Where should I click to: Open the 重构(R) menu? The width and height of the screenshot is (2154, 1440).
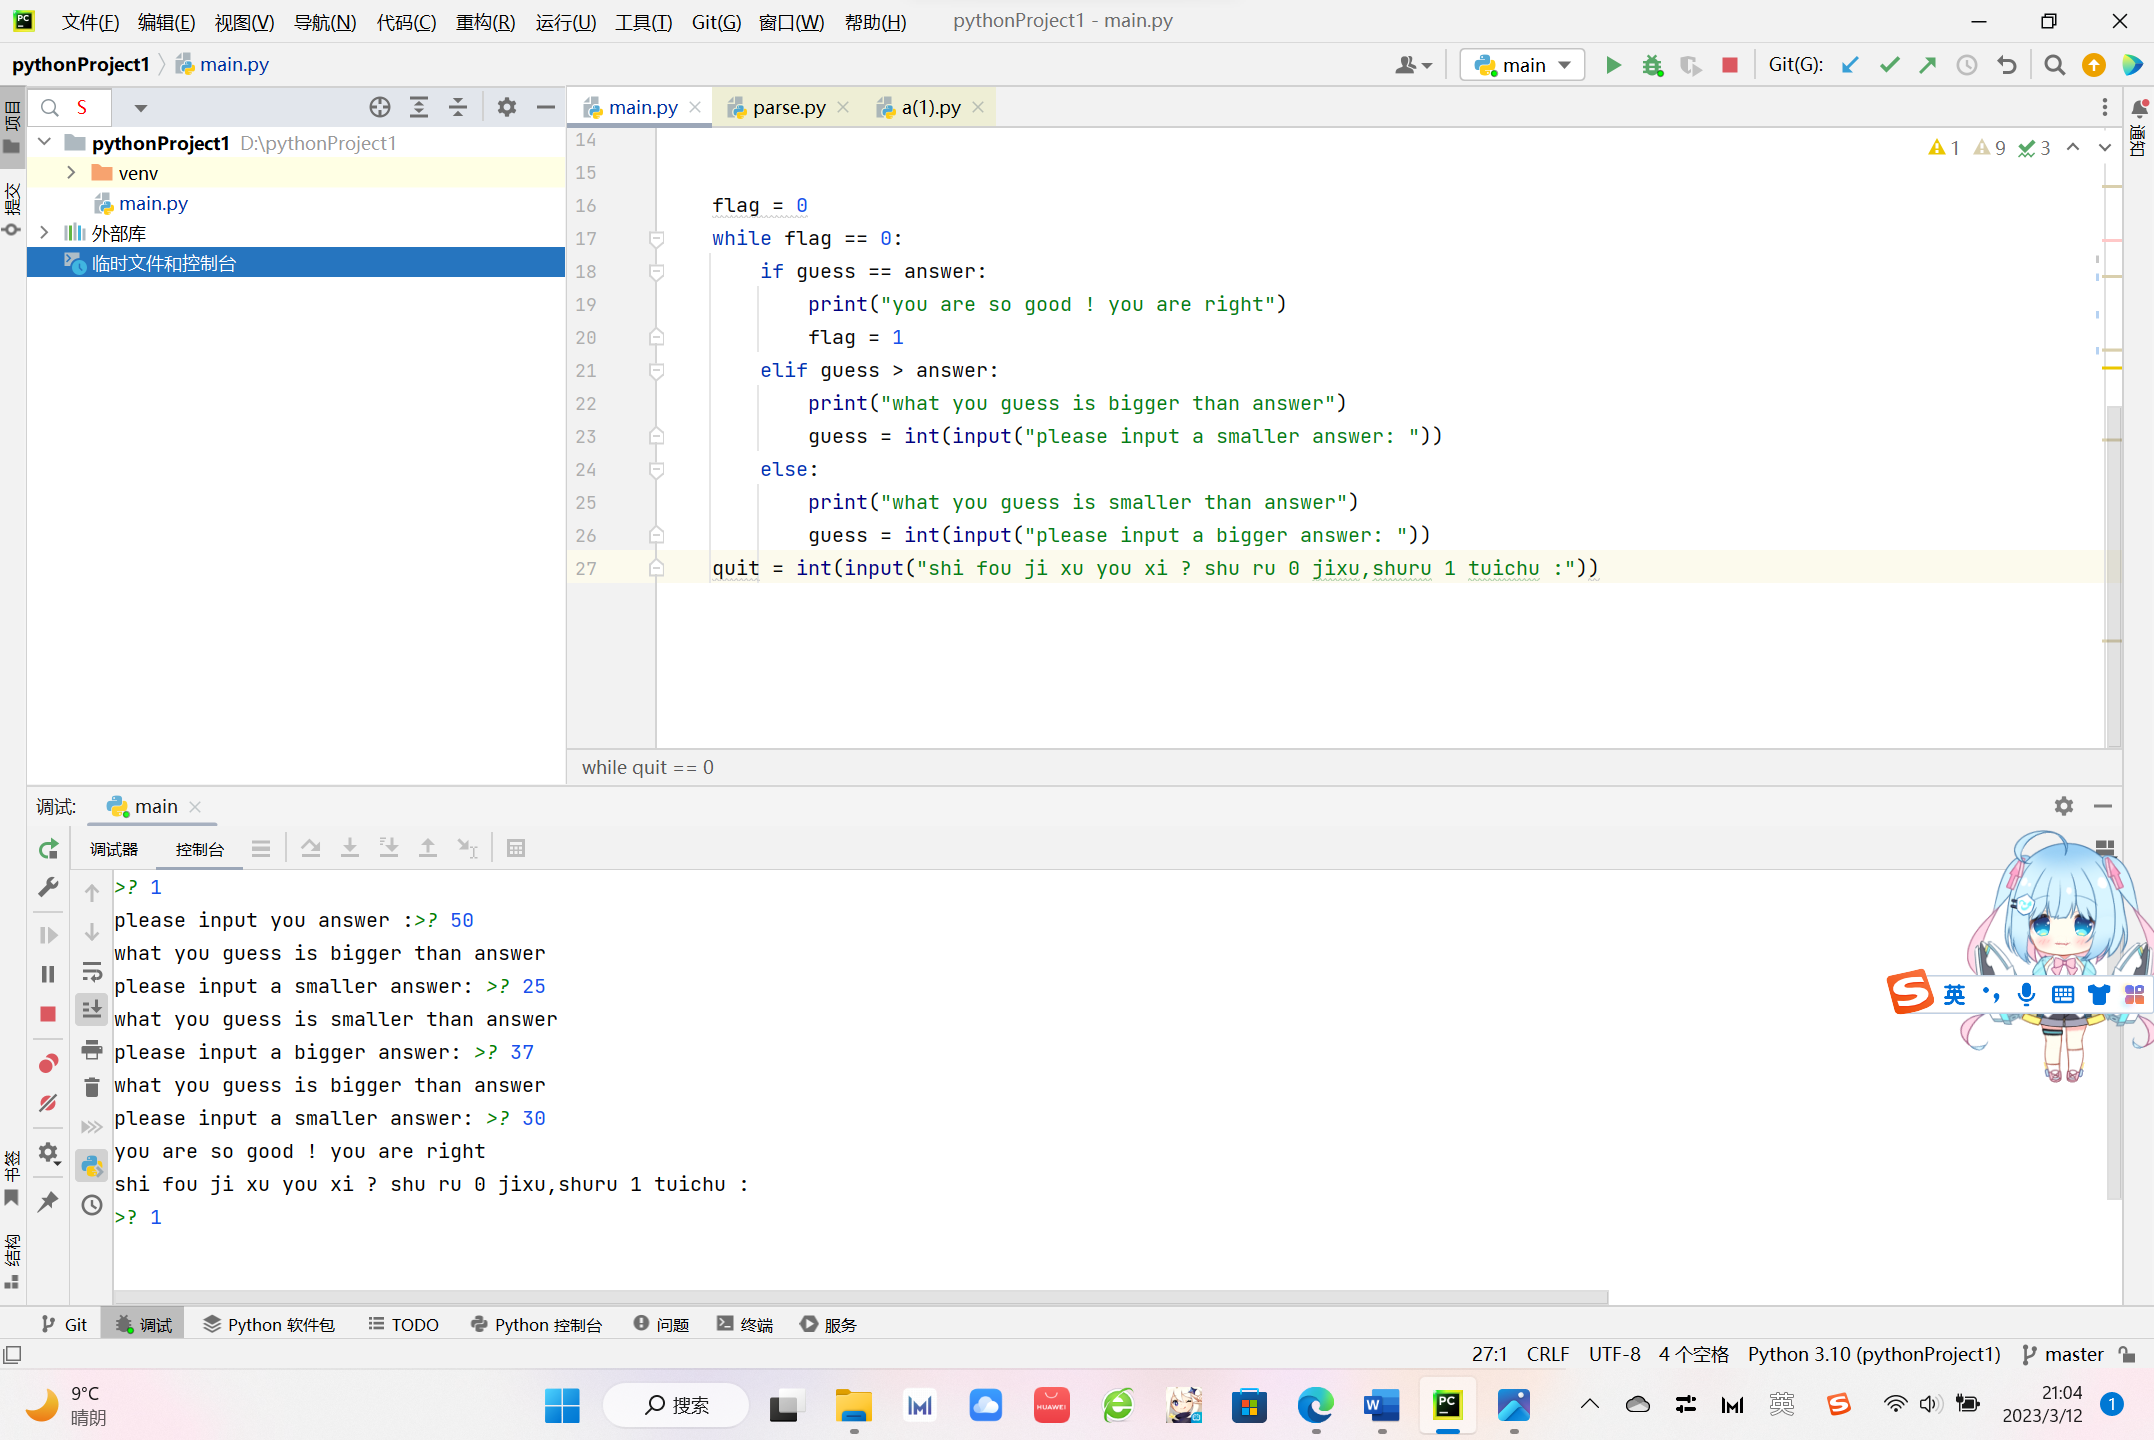point(485,21)
